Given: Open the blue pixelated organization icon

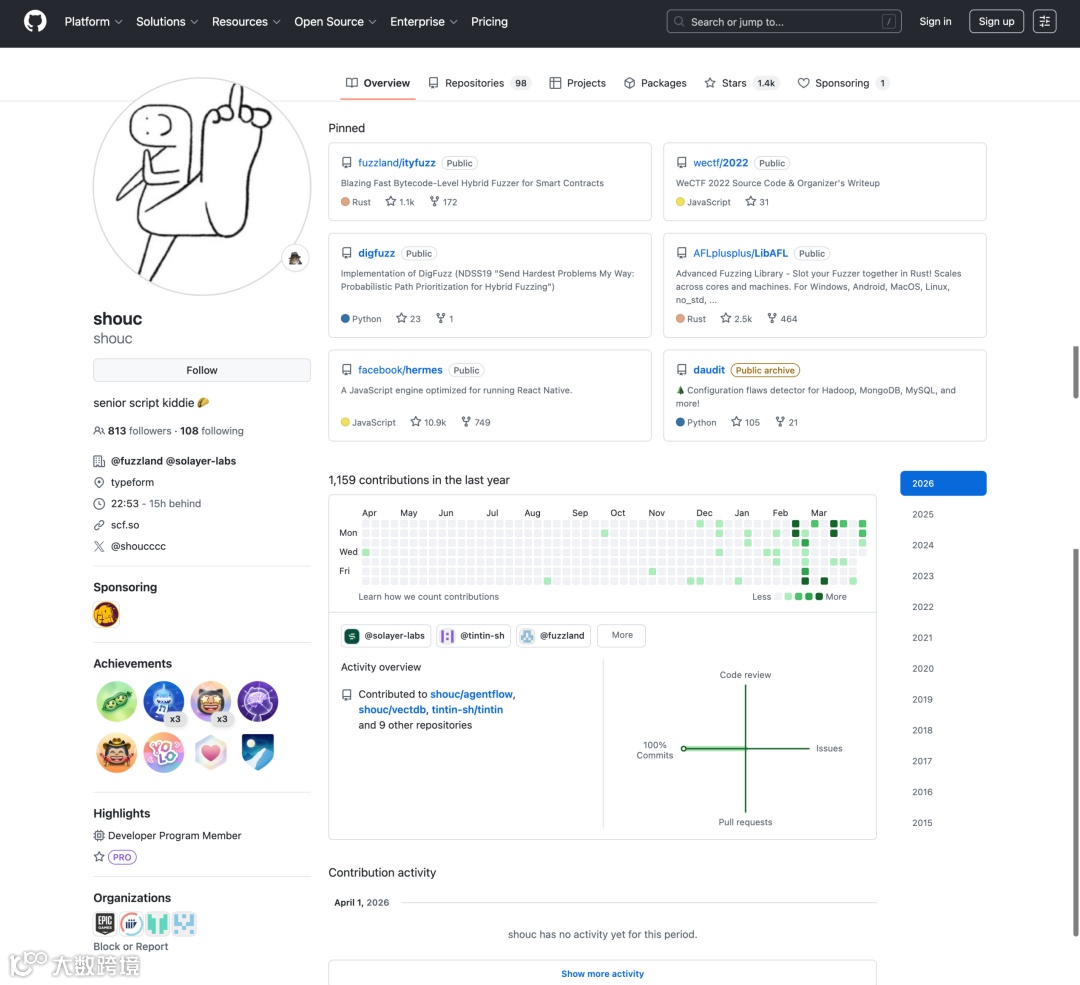Looking at the screenshot, I should 184,923.
